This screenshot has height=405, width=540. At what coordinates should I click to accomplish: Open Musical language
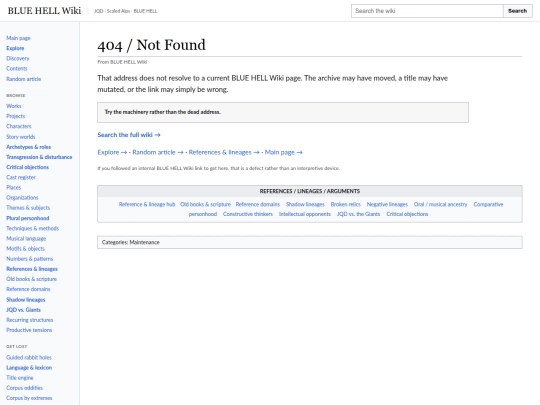tap(26, 238)
